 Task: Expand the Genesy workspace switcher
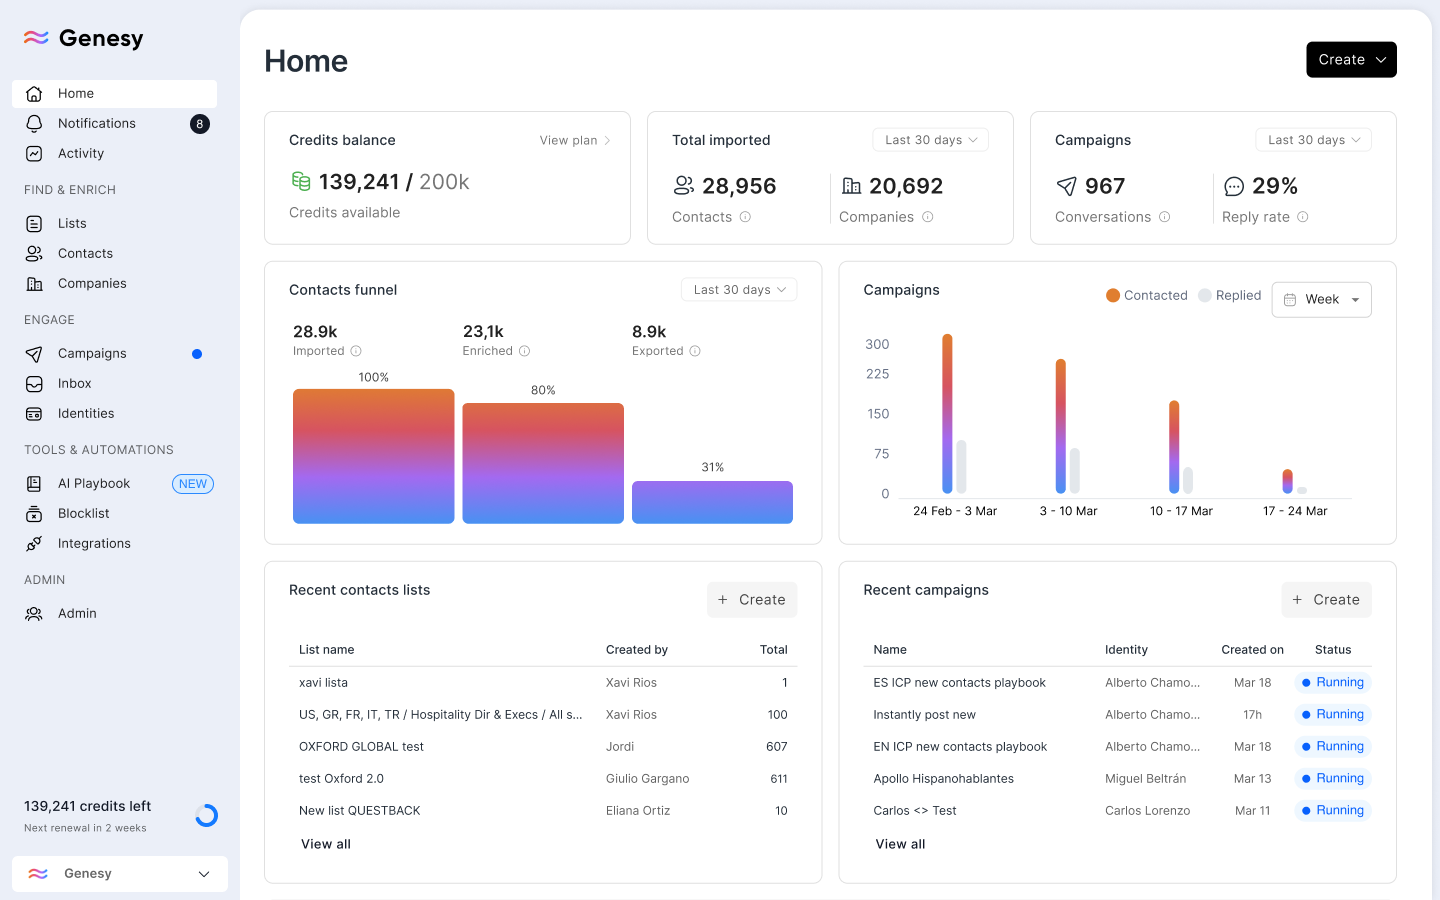(120, 874)
